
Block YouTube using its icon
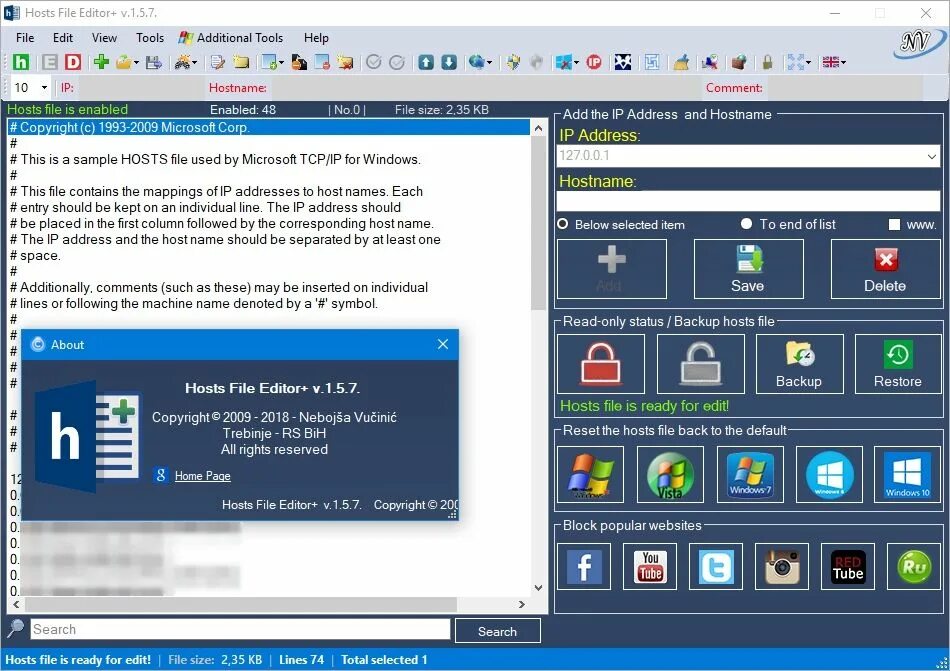tap(650, 566)
